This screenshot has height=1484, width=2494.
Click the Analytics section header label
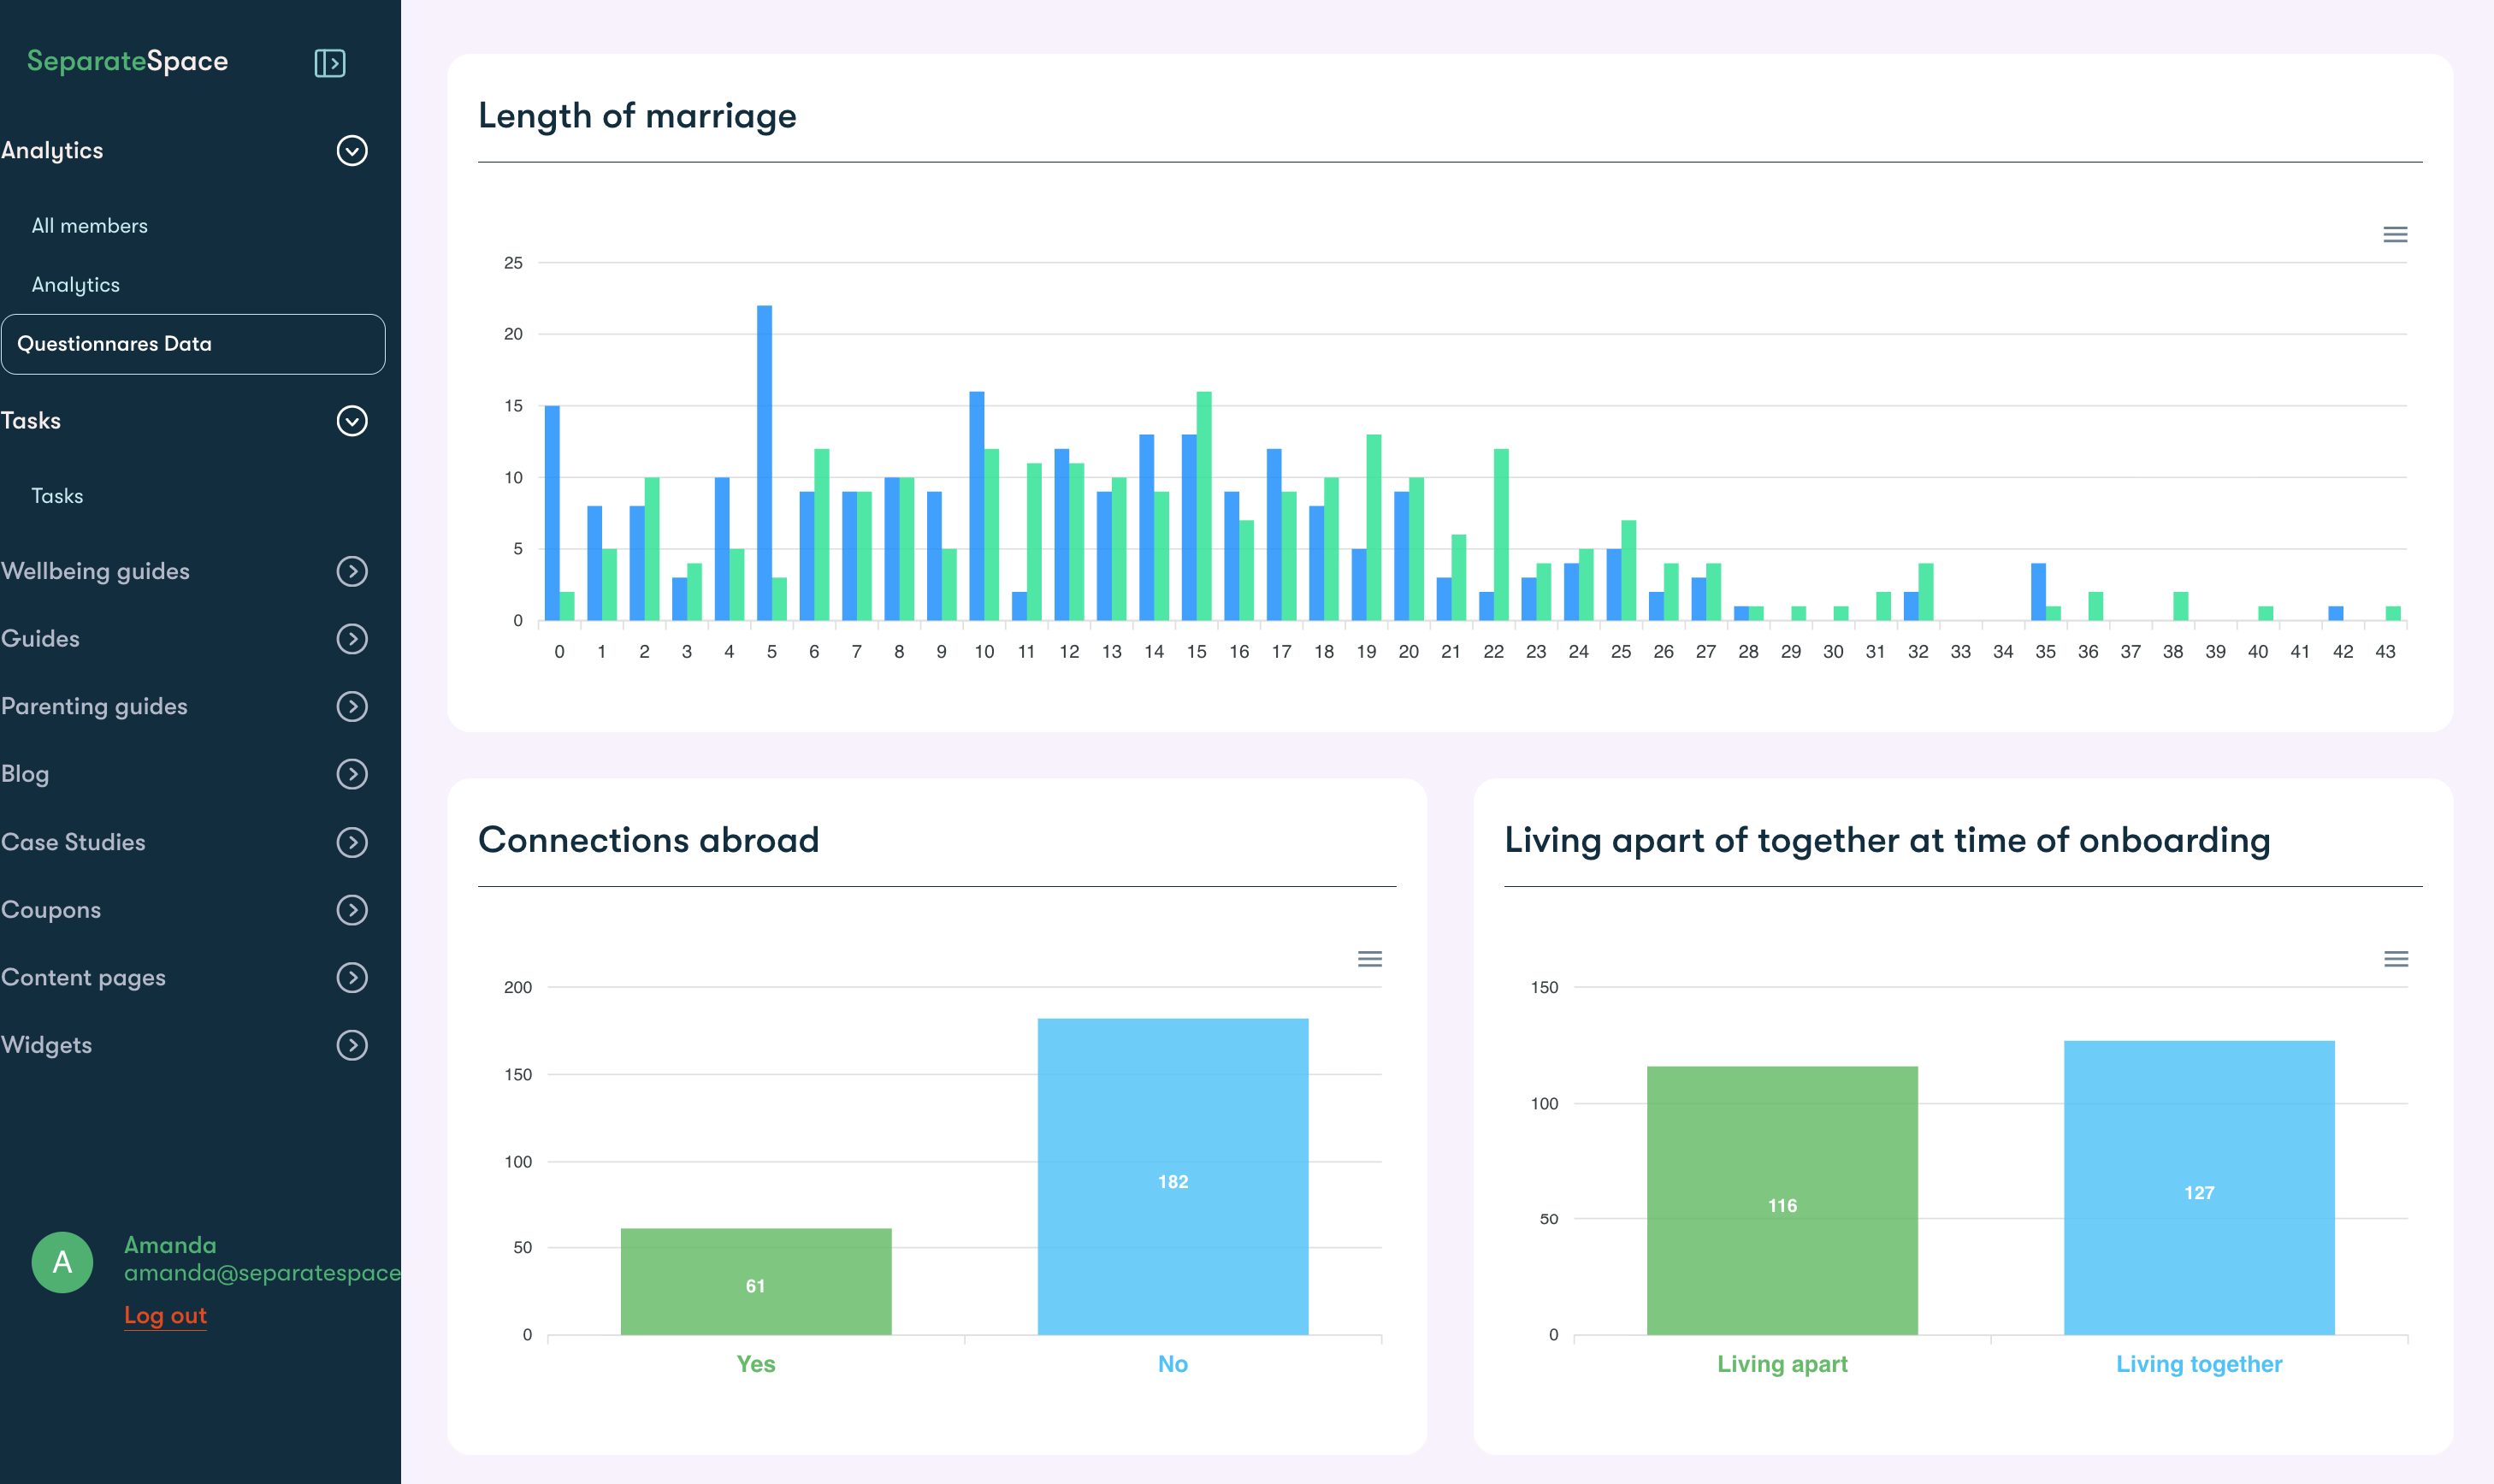pos(52,151)
